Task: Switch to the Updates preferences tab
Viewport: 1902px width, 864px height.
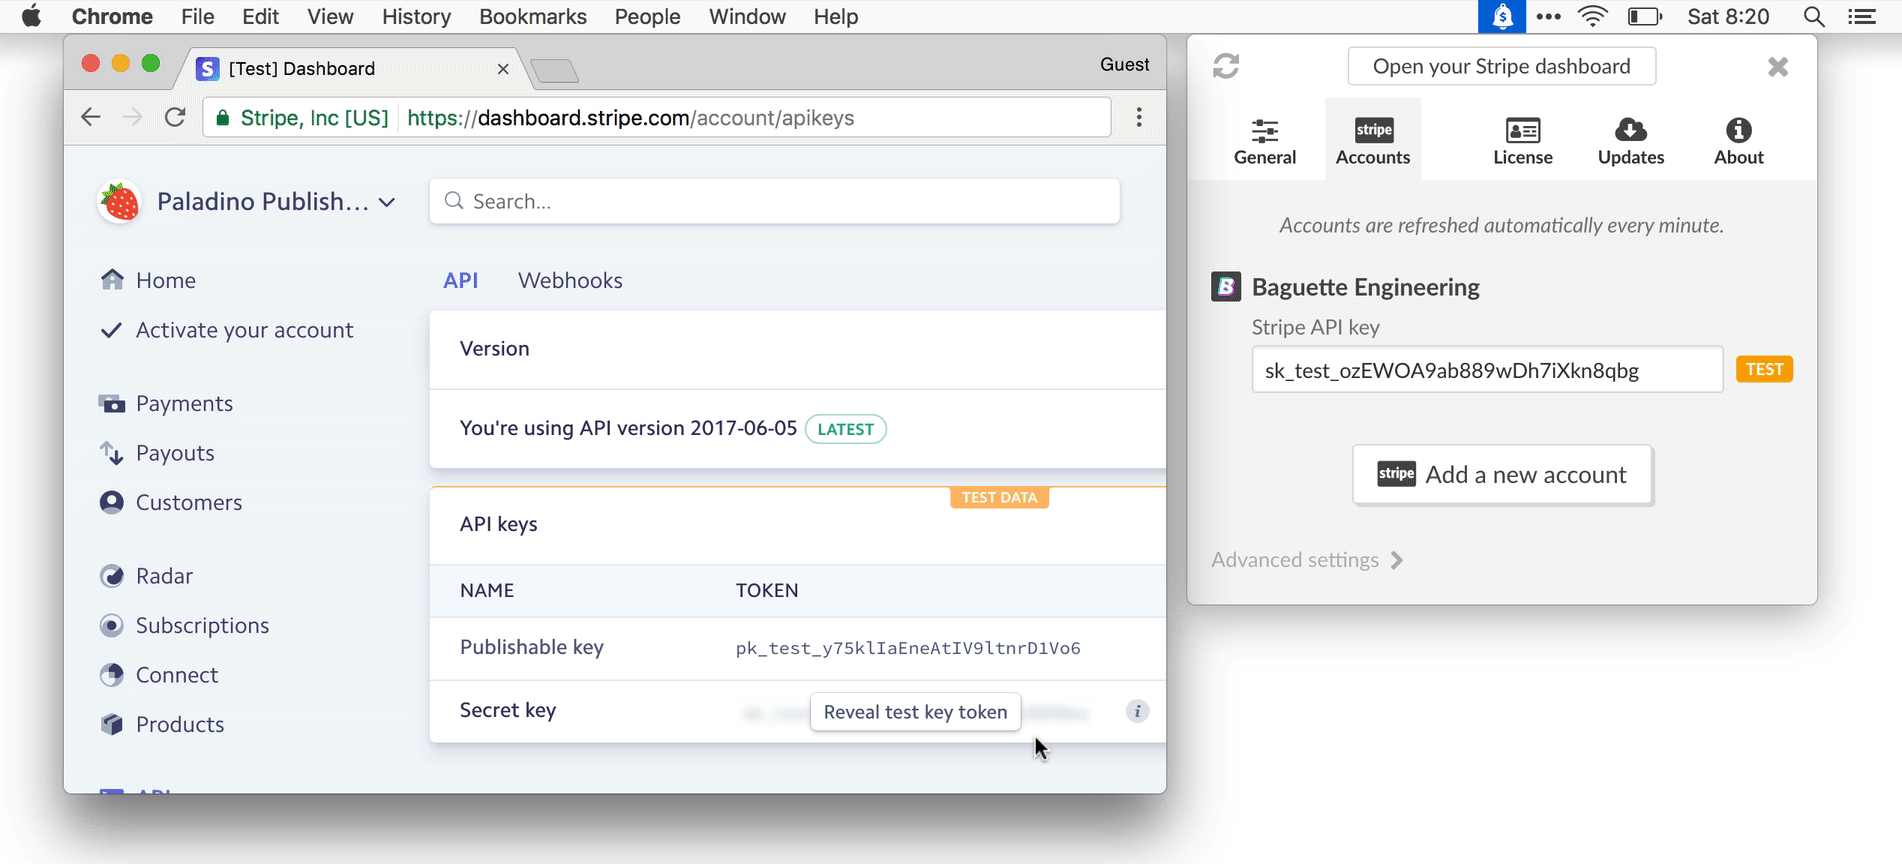Action: [x=1631, y=141]
